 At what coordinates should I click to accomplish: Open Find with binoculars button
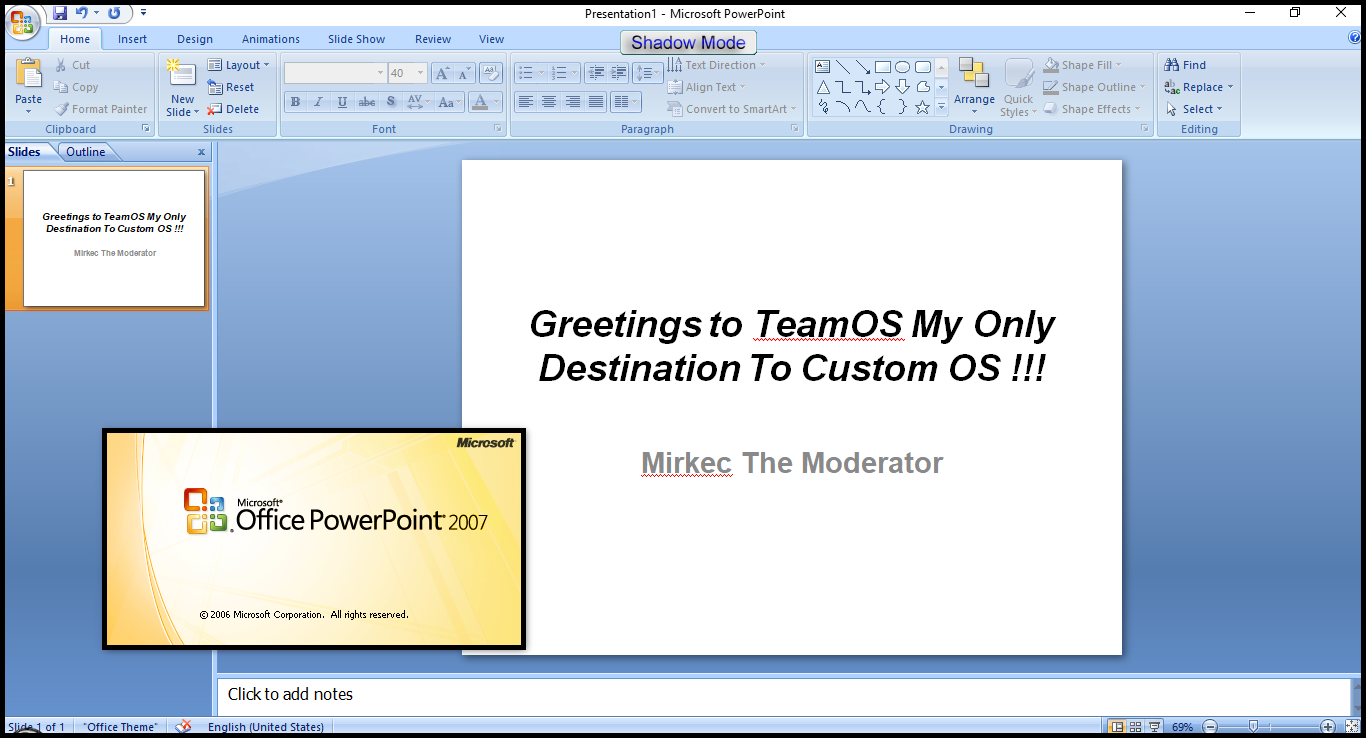coord(1186,65)
